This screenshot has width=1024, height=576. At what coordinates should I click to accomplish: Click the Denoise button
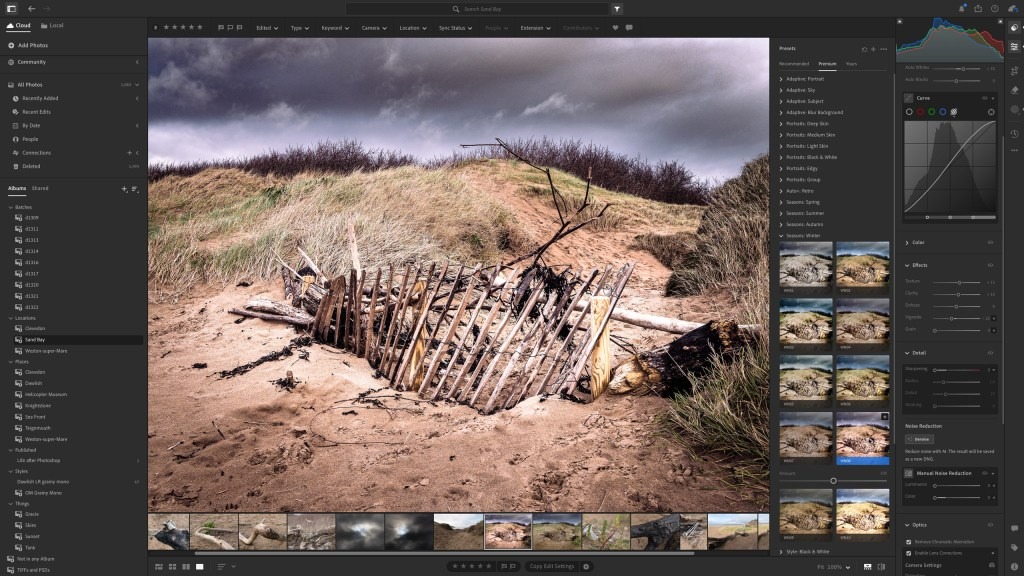click(918, 439)
